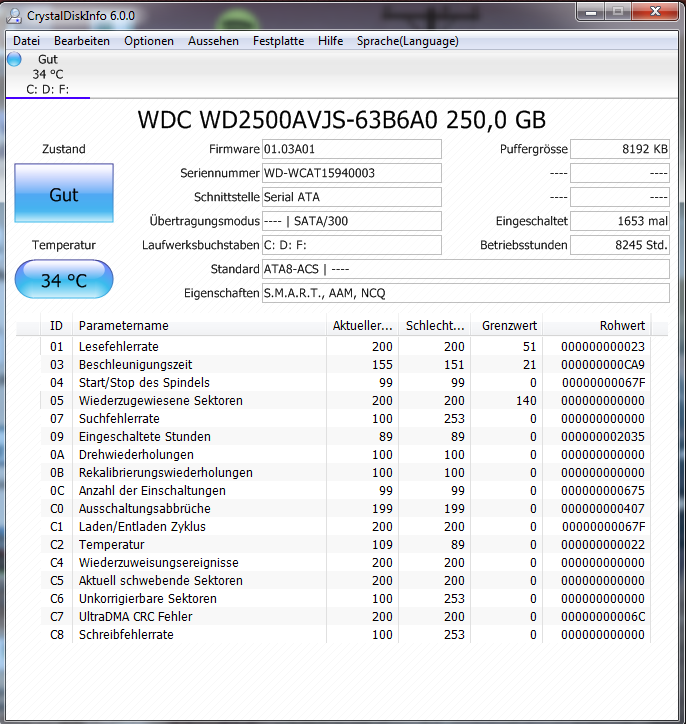
Task: Open the Aussehen menu
Action: 213,41
